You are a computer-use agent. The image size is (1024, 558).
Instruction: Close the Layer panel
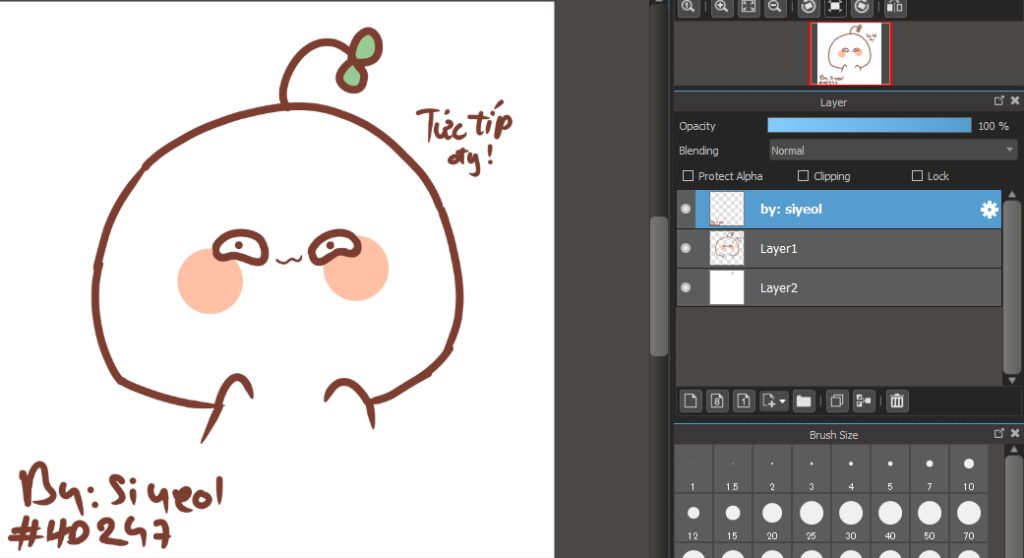(1015, 101)
